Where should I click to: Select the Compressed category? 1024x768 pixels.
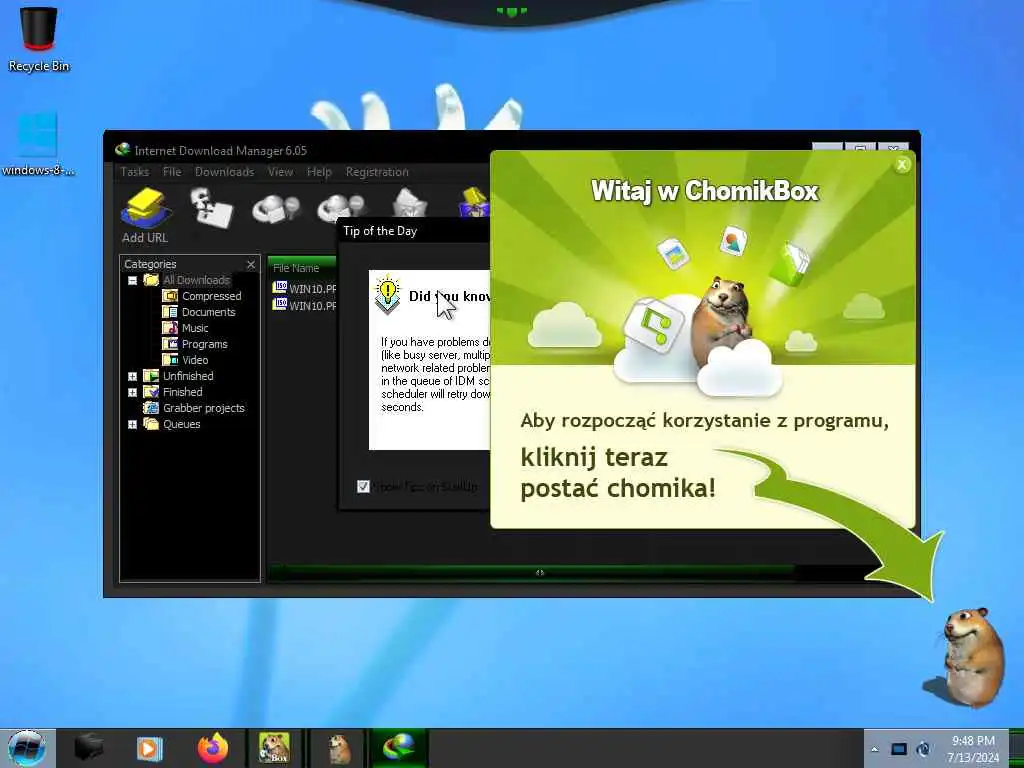[211, 296]
